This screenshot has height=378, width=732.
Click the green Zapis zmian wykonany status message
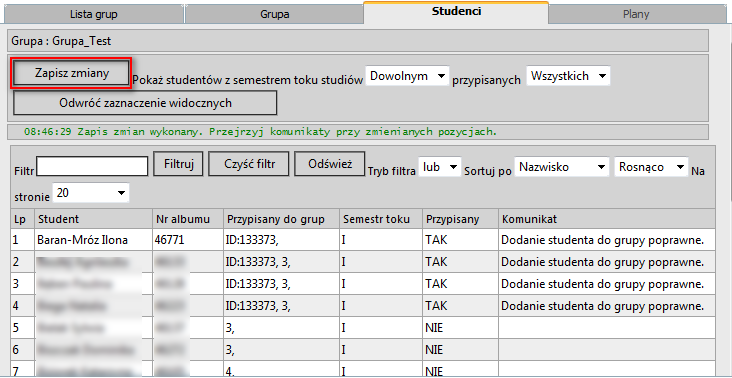[x=260, y=132]
